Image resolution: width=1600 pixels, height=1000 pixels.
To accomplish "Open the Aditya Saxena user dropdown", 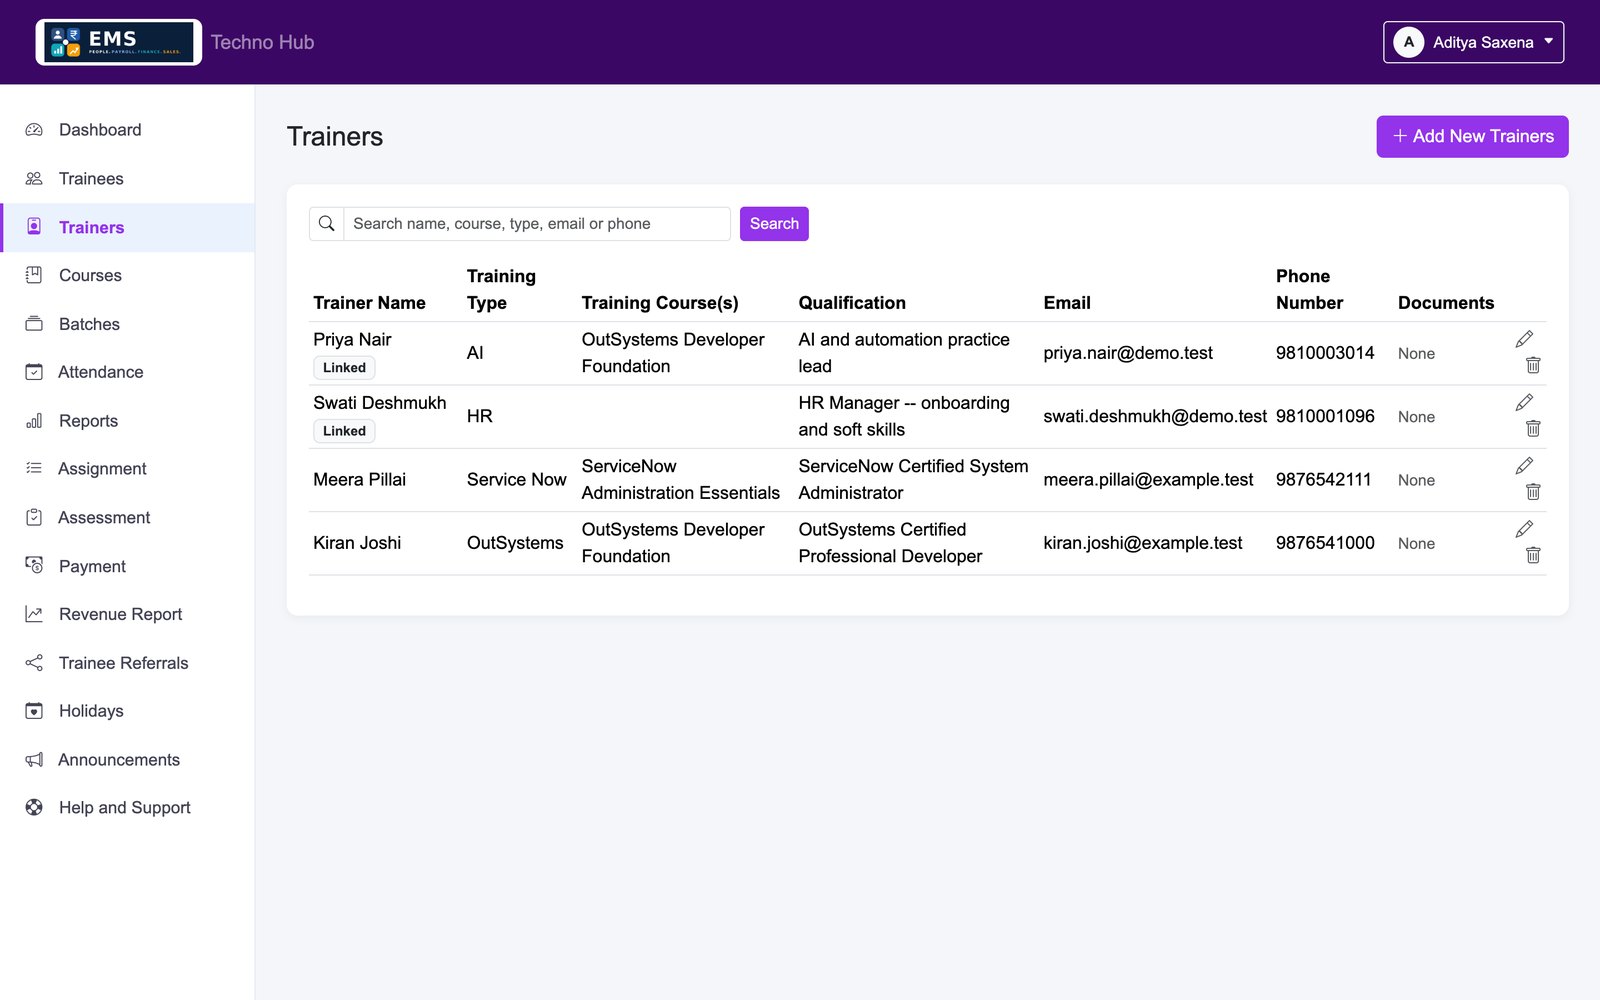I will (x=1473, y=42).
